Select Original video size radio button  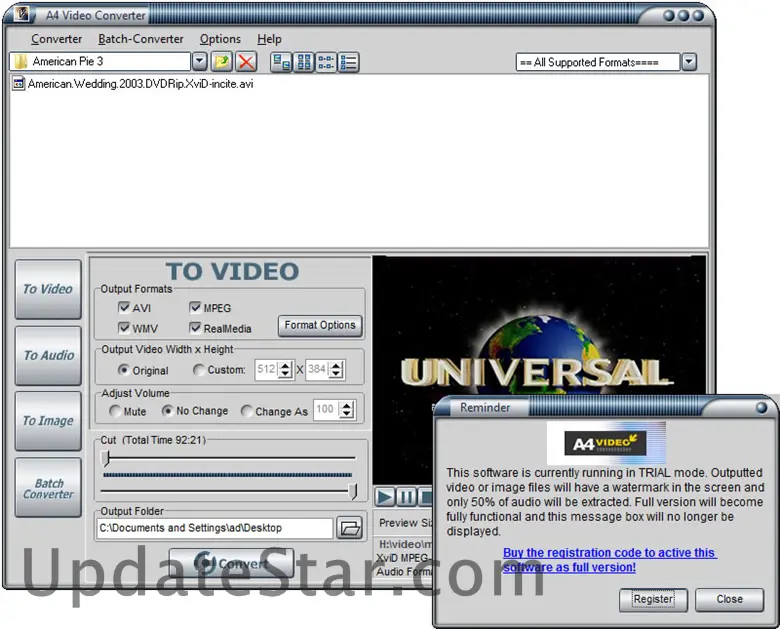[x=123, y=370]
